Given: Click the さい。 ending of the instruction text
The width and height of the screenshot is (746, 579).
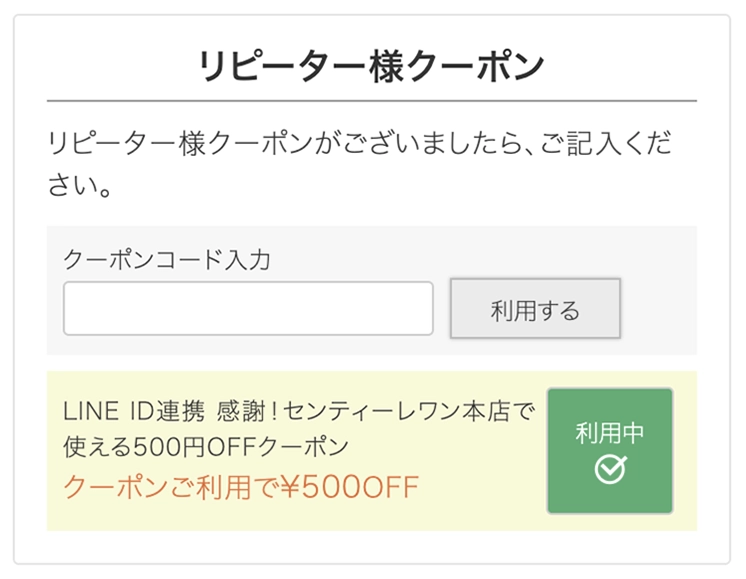Looking at the screenshot, I should 80,185.
